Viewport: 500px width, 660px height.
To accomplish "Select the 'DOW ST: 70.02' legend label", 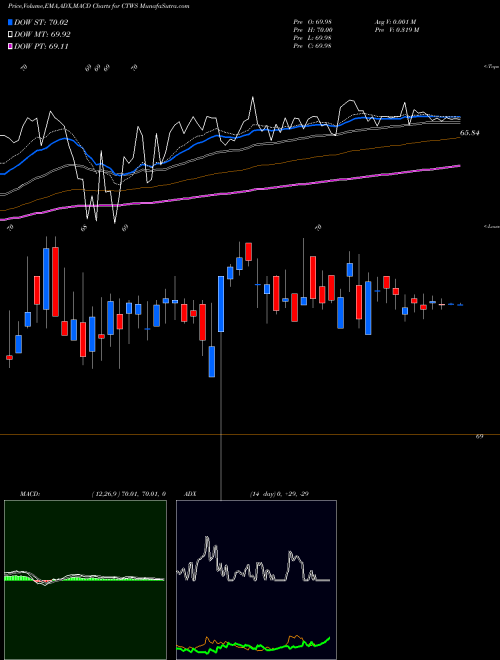I will click(41, 22).
